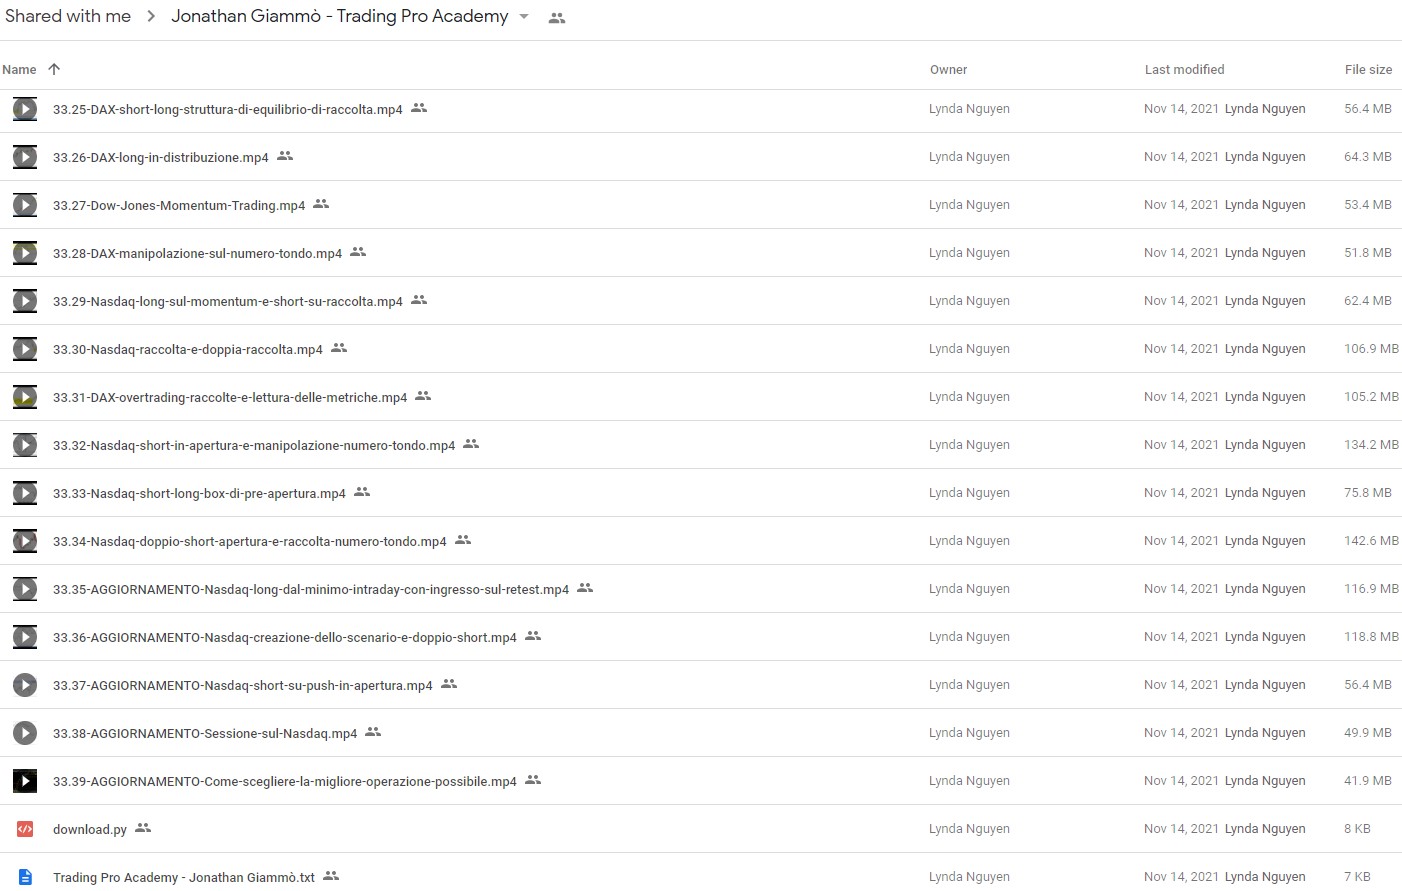The image size is (1402, 891).
Task: Click the video icon for 33.30-Nasdaq-raccolta-e-doppia-raccolta
Action: pos(25,349)
